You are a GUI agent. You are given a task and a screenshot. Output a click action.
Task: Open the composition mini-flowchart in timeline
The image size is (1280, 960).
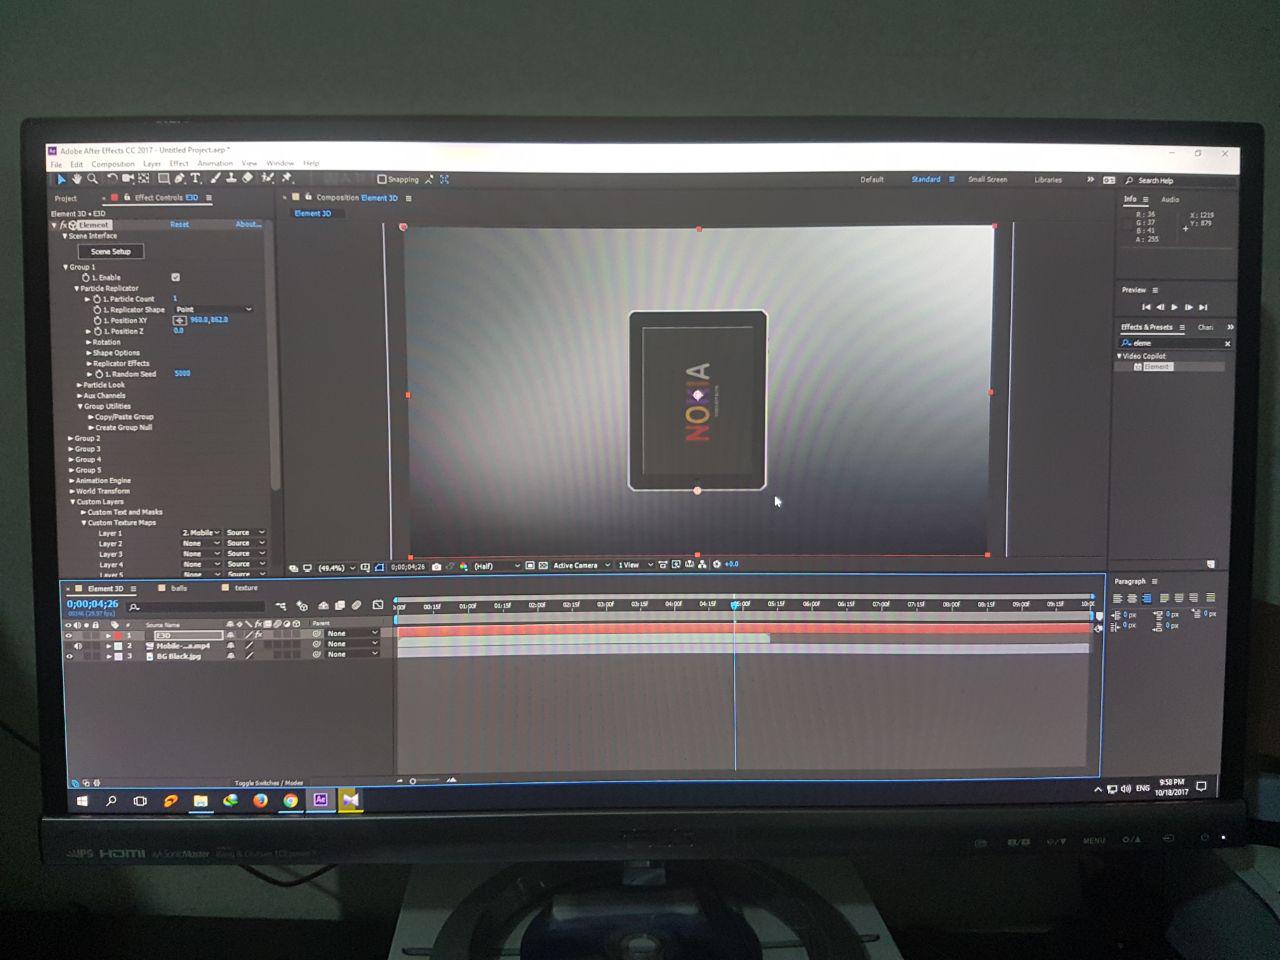point(280,606)
